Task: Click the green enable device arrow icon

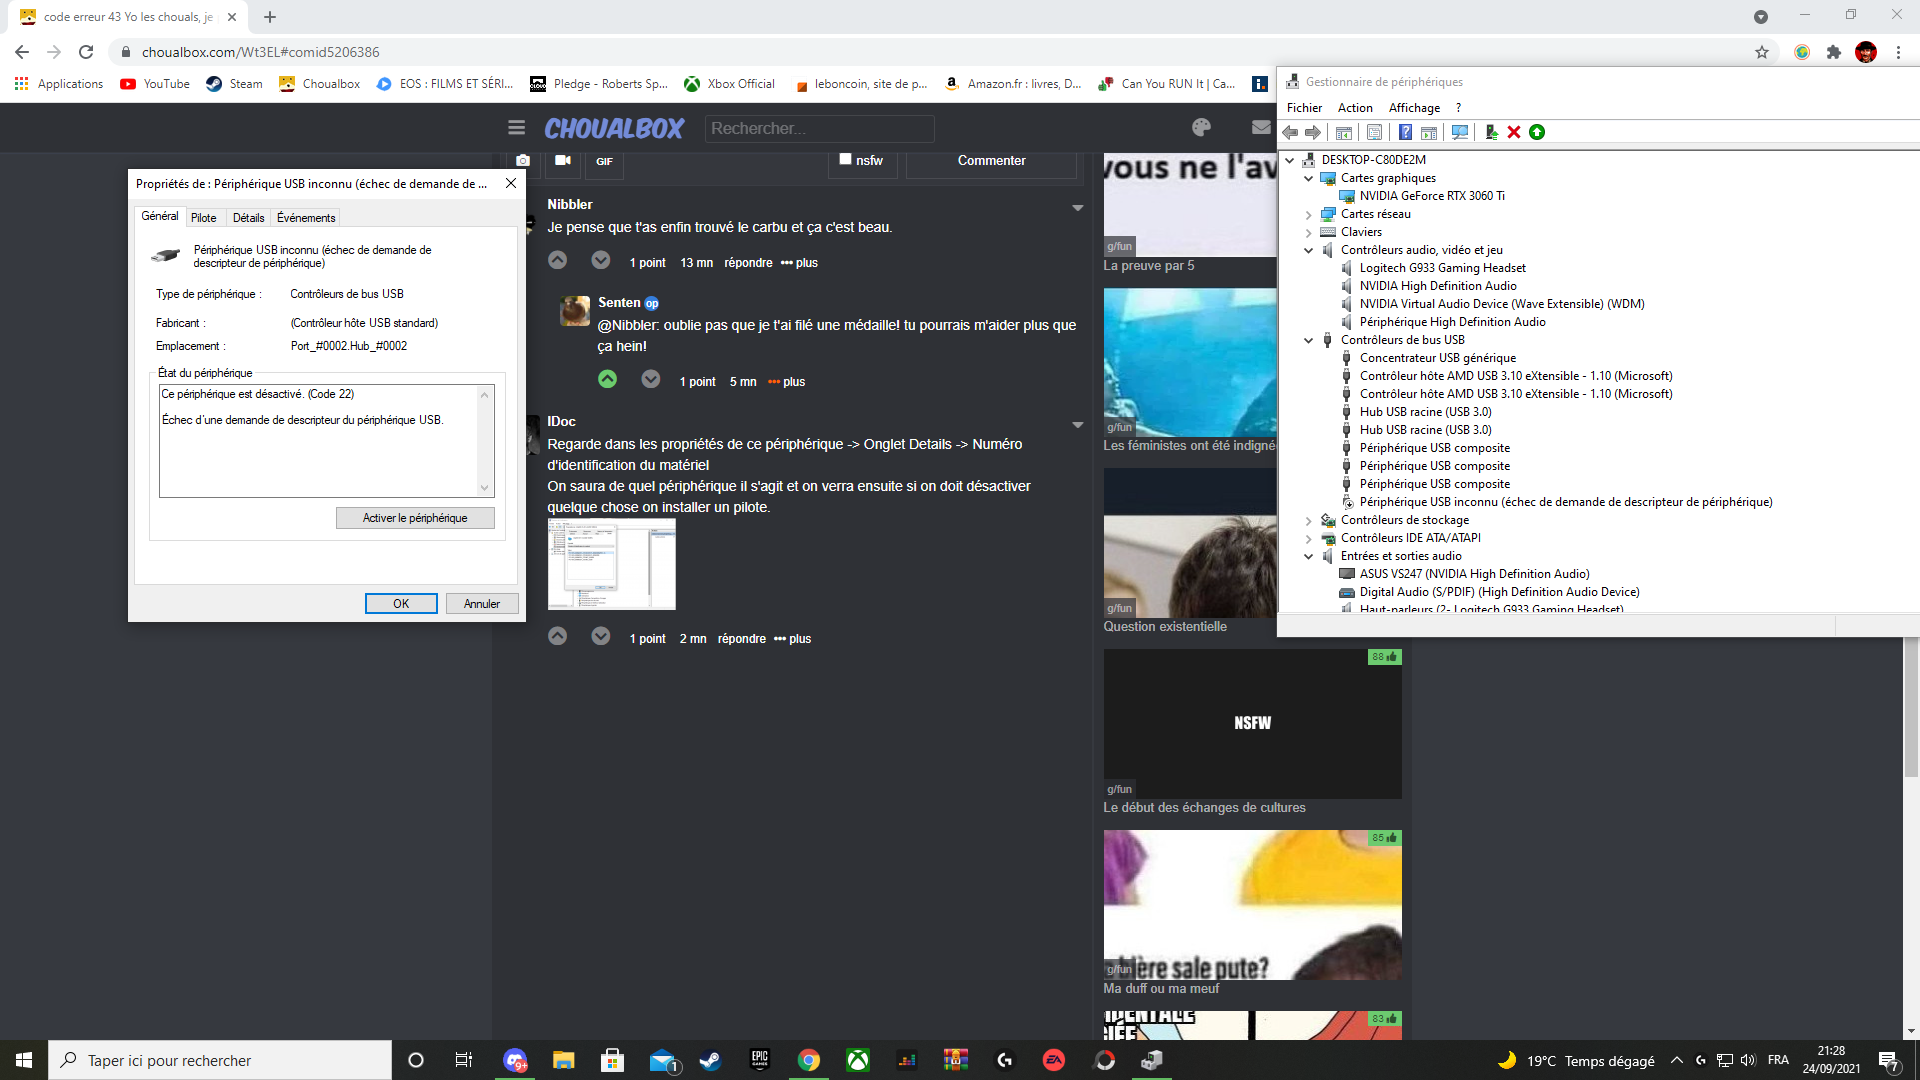Action: 1537,132
